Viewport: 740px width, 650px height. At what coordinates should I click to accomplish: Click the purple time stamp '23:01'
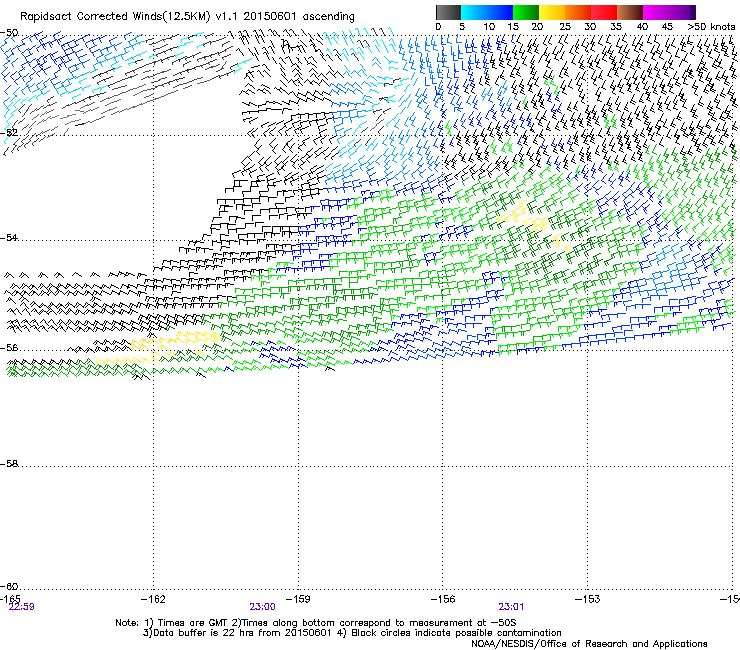[x=511, y=607]
